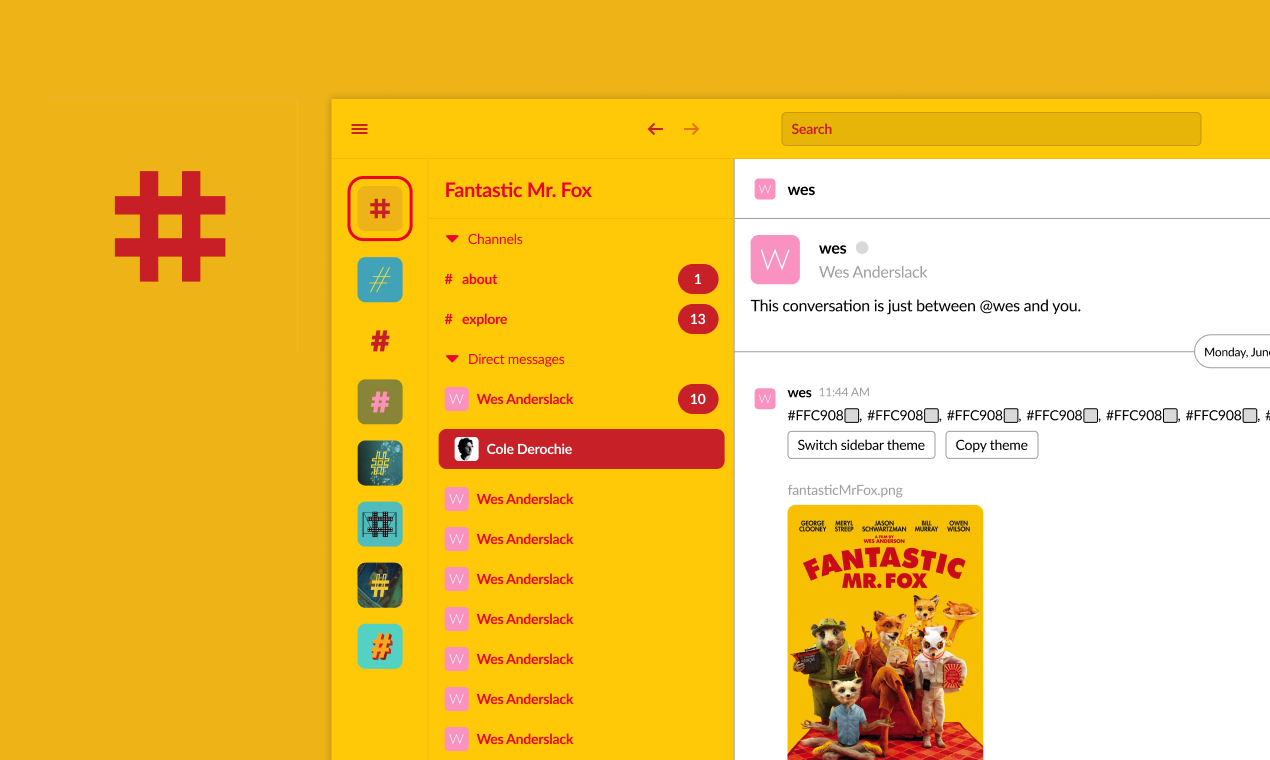This screenshot has height=760, width=1270.
Task: Switch to the teal workspace with orange 3D hash
Action: [x=380, y=646]
